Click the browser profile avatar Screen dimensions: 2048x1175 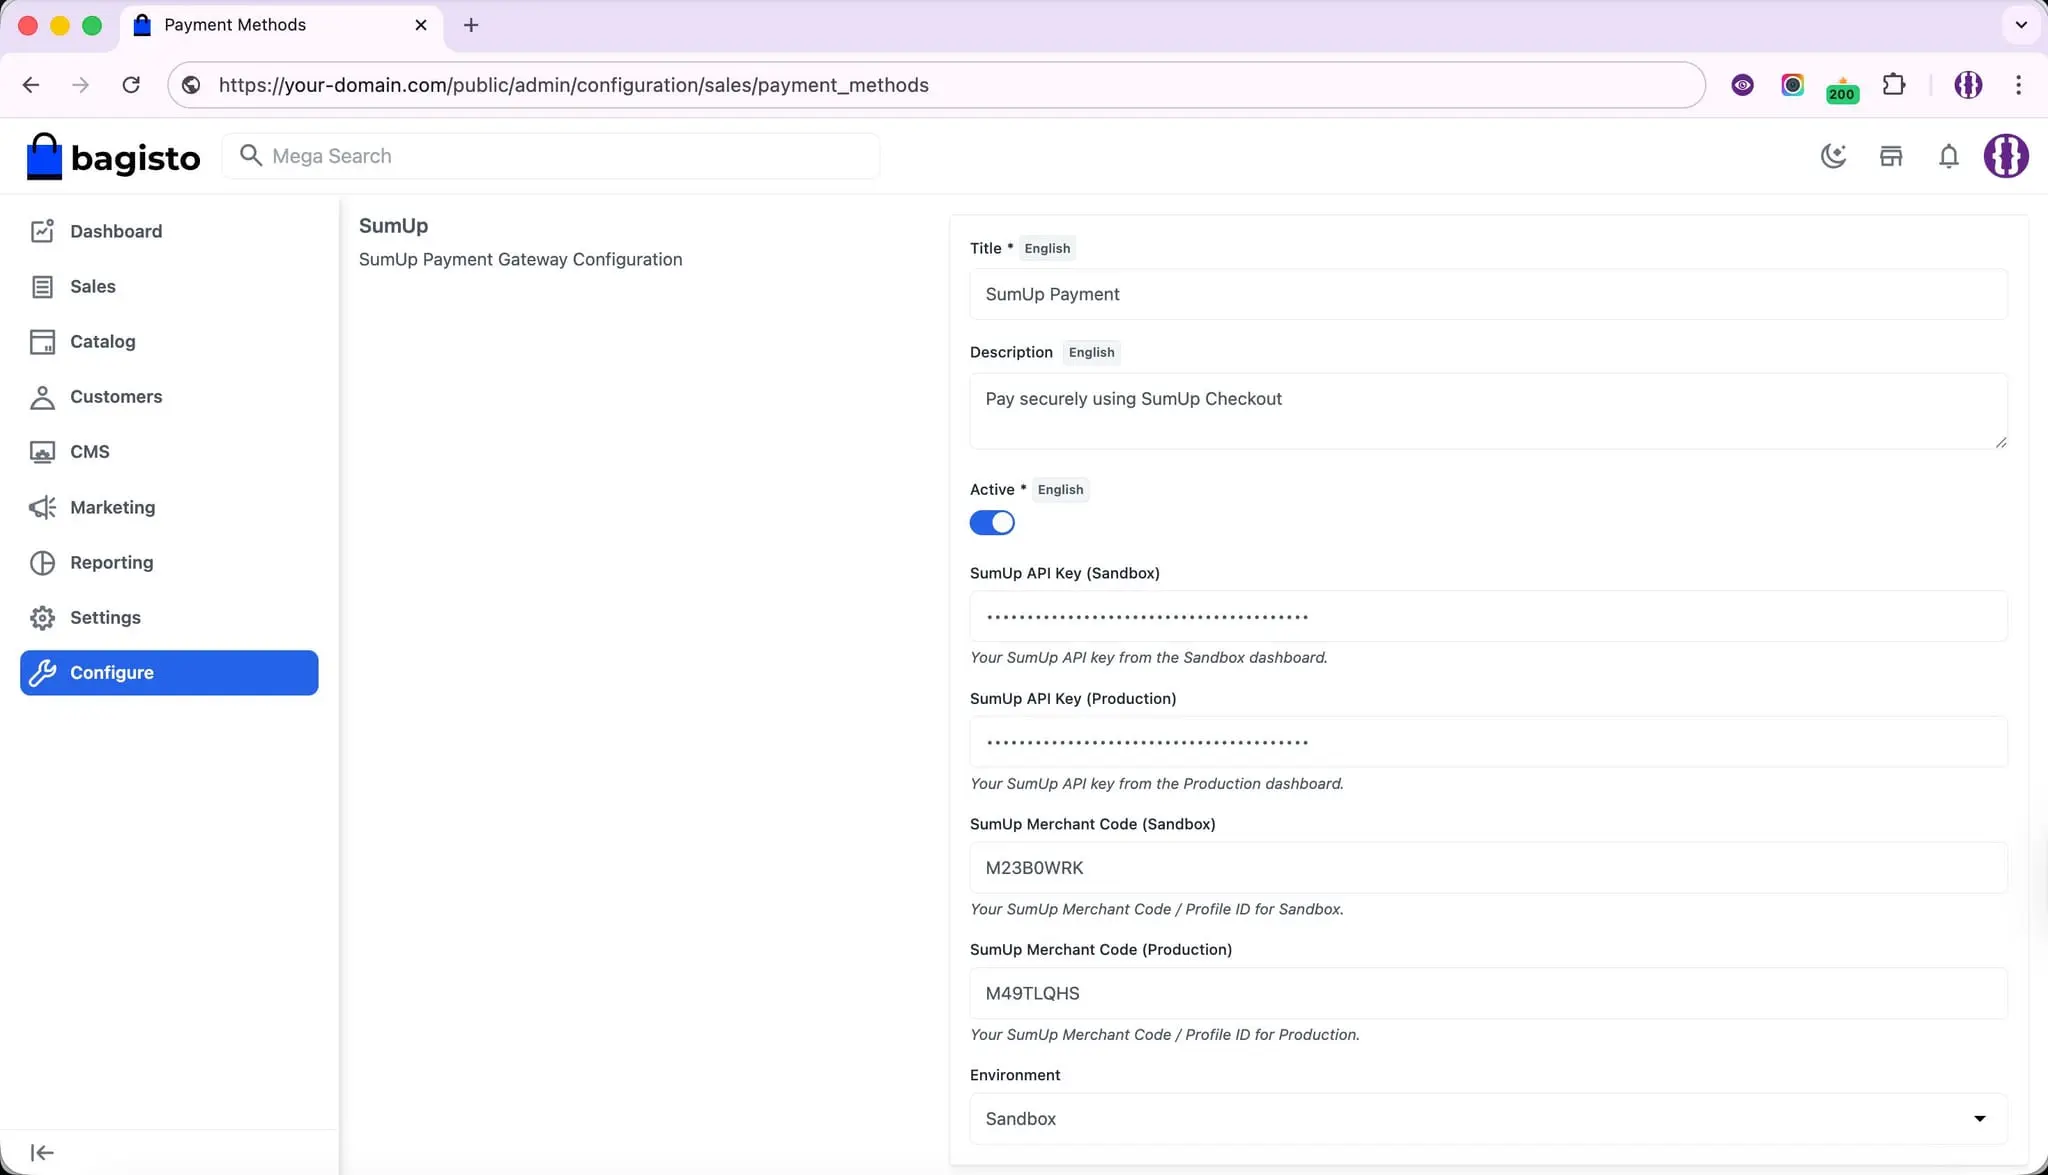(1968, 85)
